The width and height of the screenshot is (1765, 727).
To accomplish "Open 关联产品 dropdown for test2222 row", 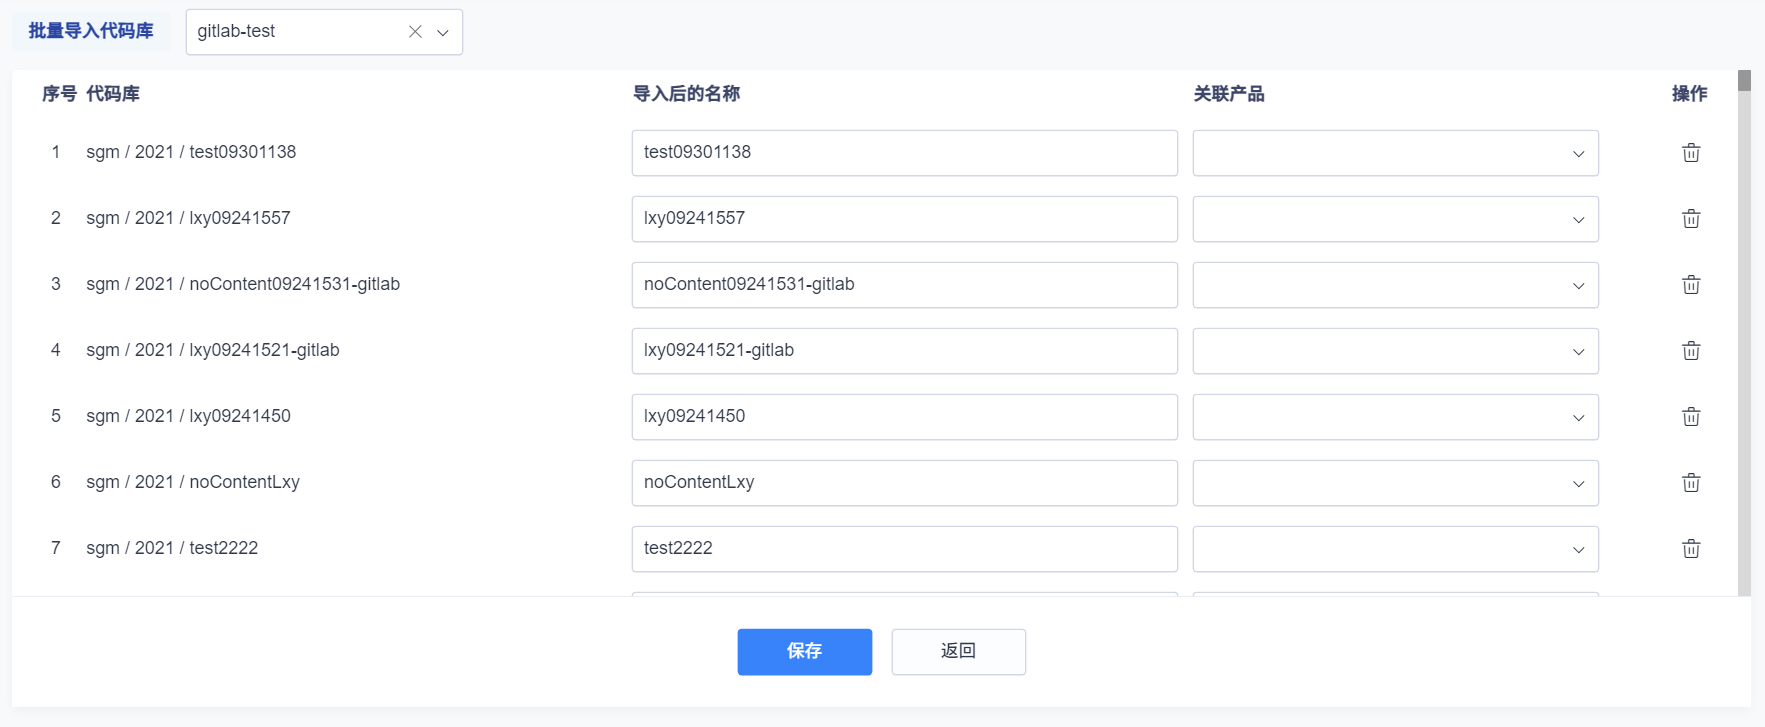I will (1395, 549).
